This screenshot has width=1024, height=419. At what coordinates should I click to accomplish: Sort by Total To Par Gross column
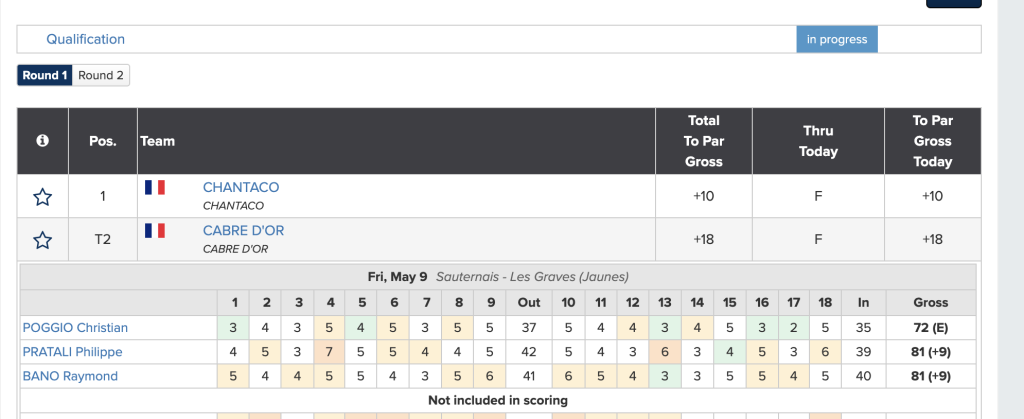point(703,141)
